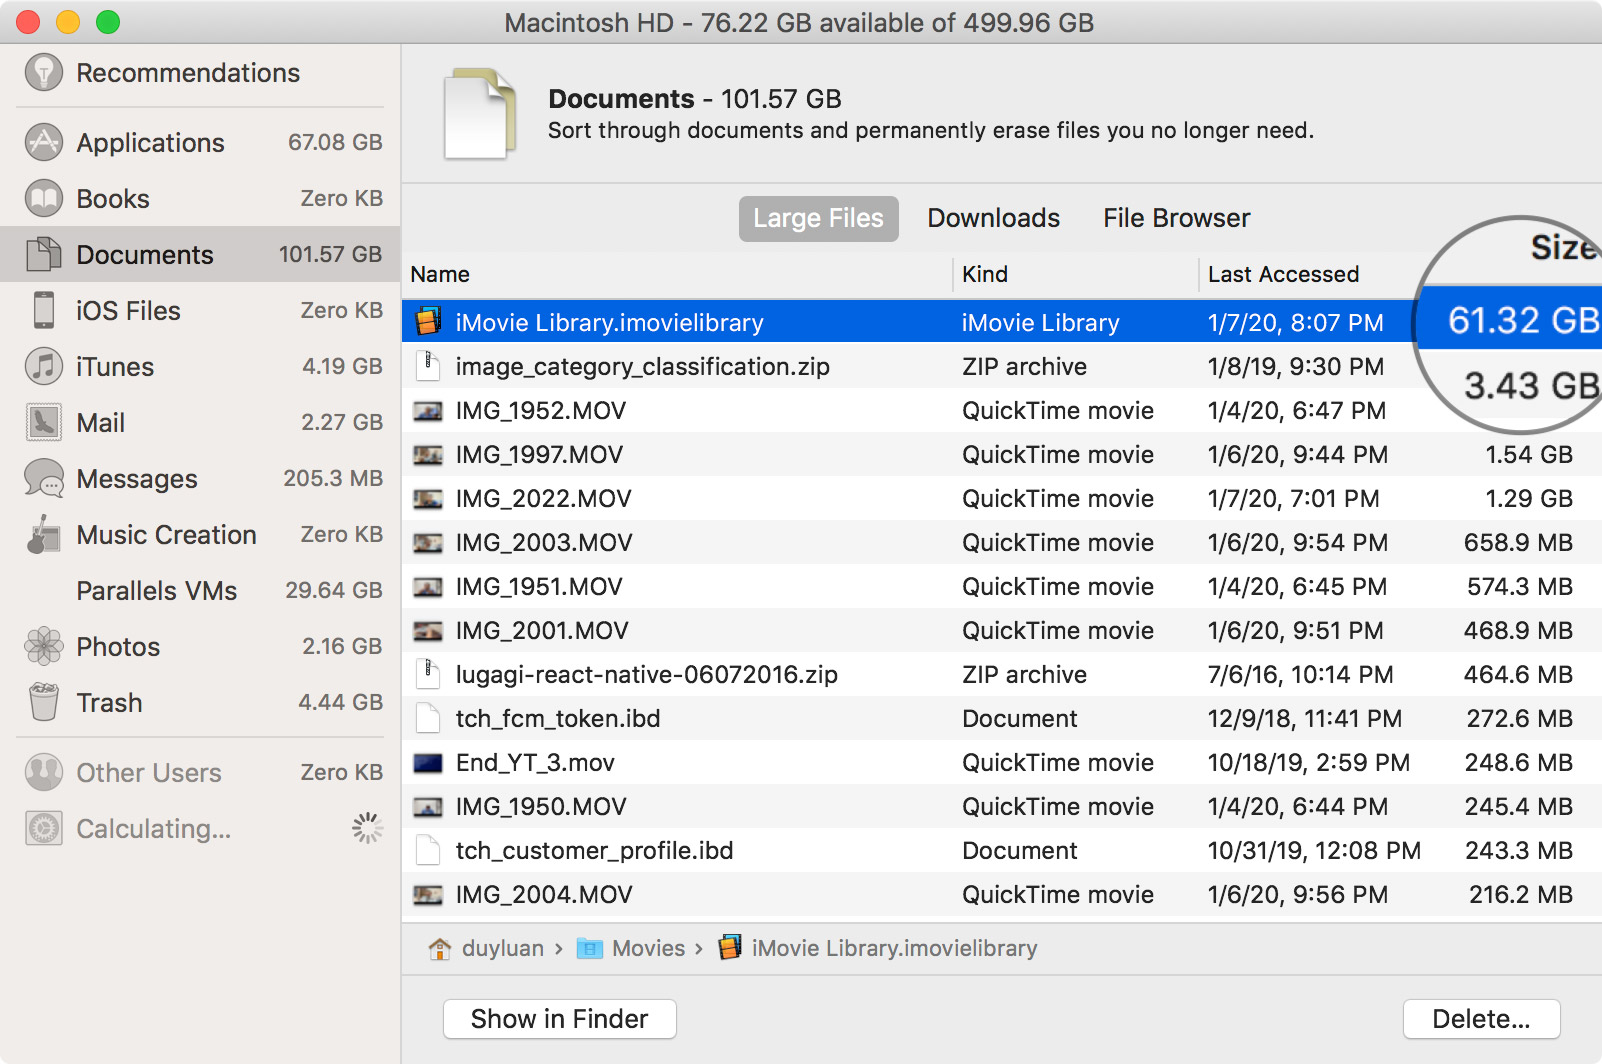The image size is (1602, 1064).
Task: Click the Mail stamp icon
Action: [x=44, y=422]
